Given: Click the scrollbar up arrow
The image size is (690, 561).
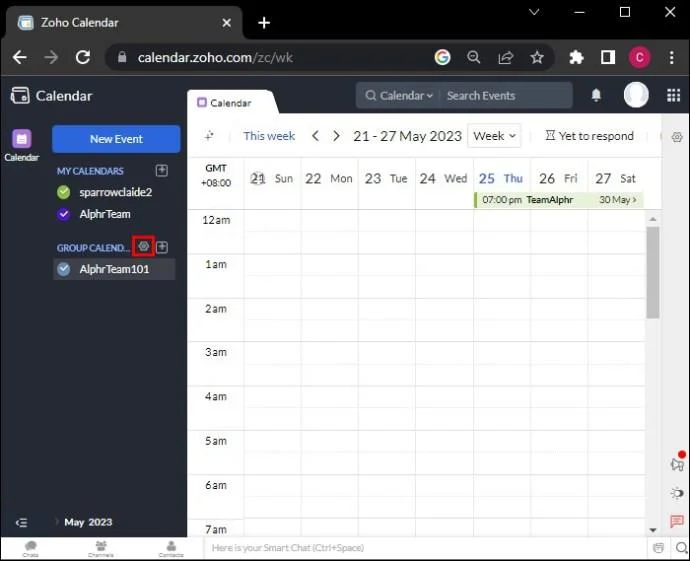Looking at the screenshot, I should 653,219.
